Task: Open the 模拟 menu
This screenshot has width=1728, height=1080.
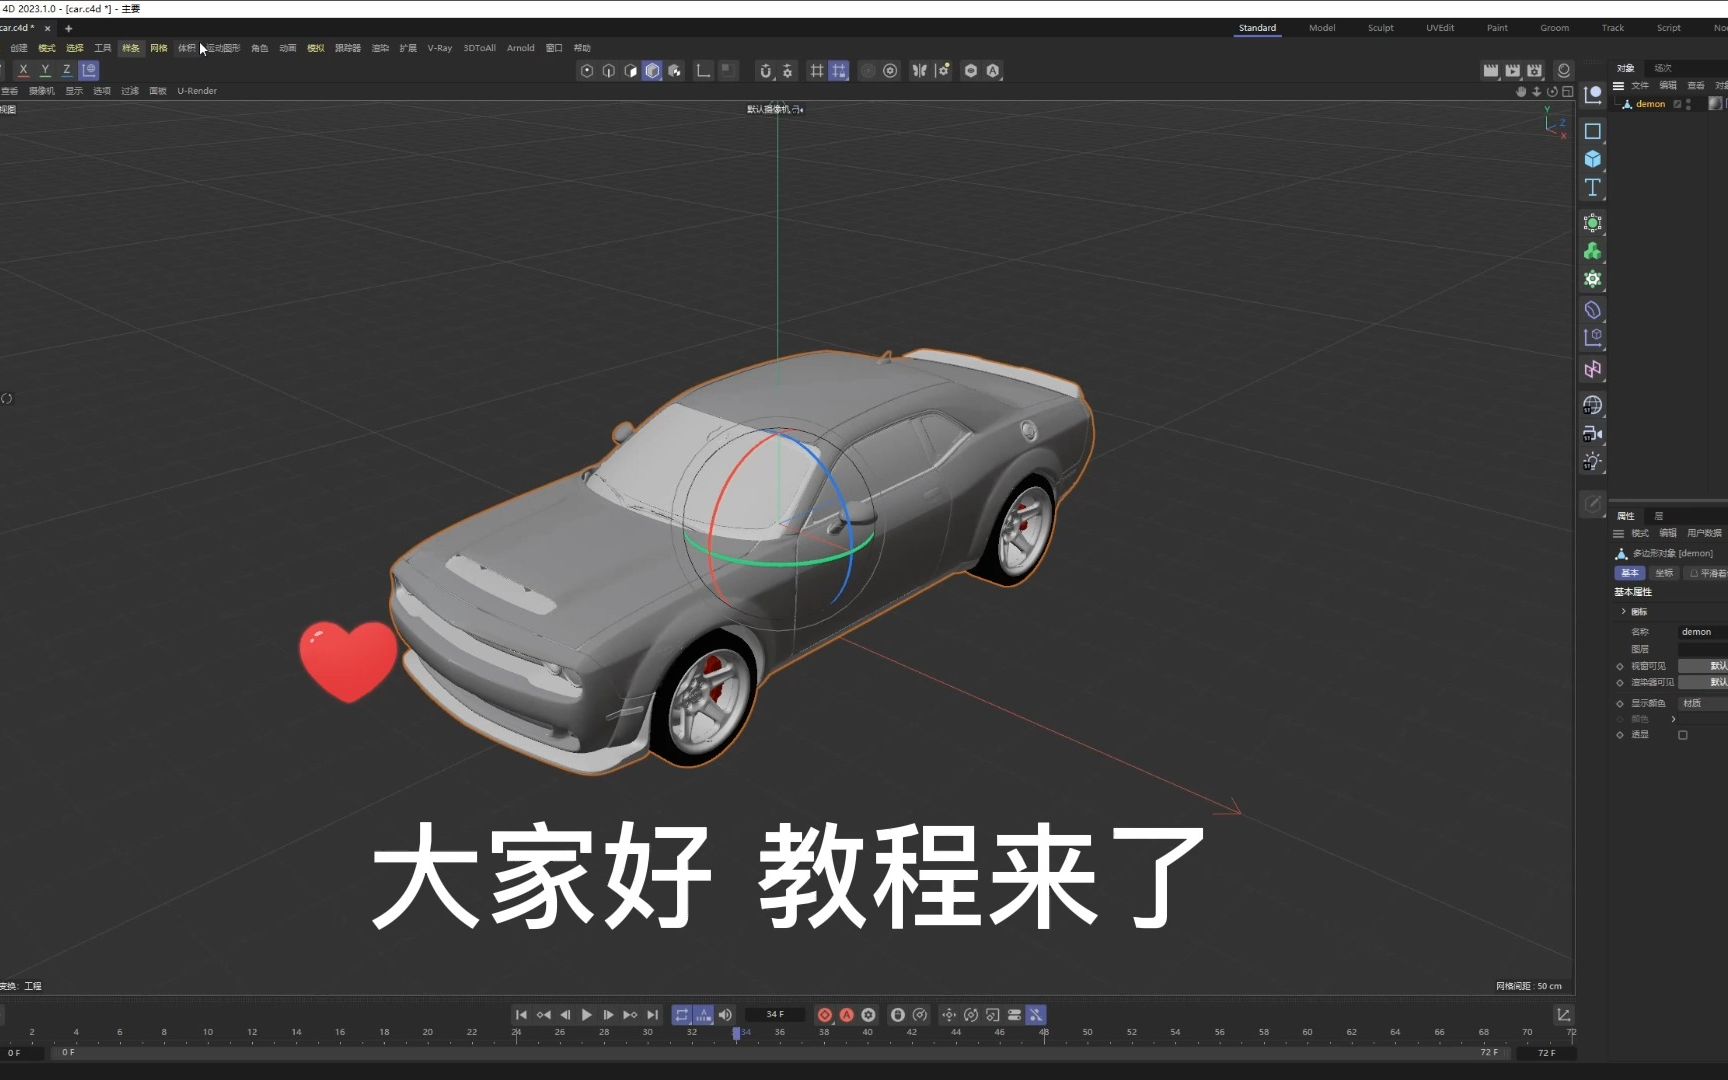Action: point(315,47)
